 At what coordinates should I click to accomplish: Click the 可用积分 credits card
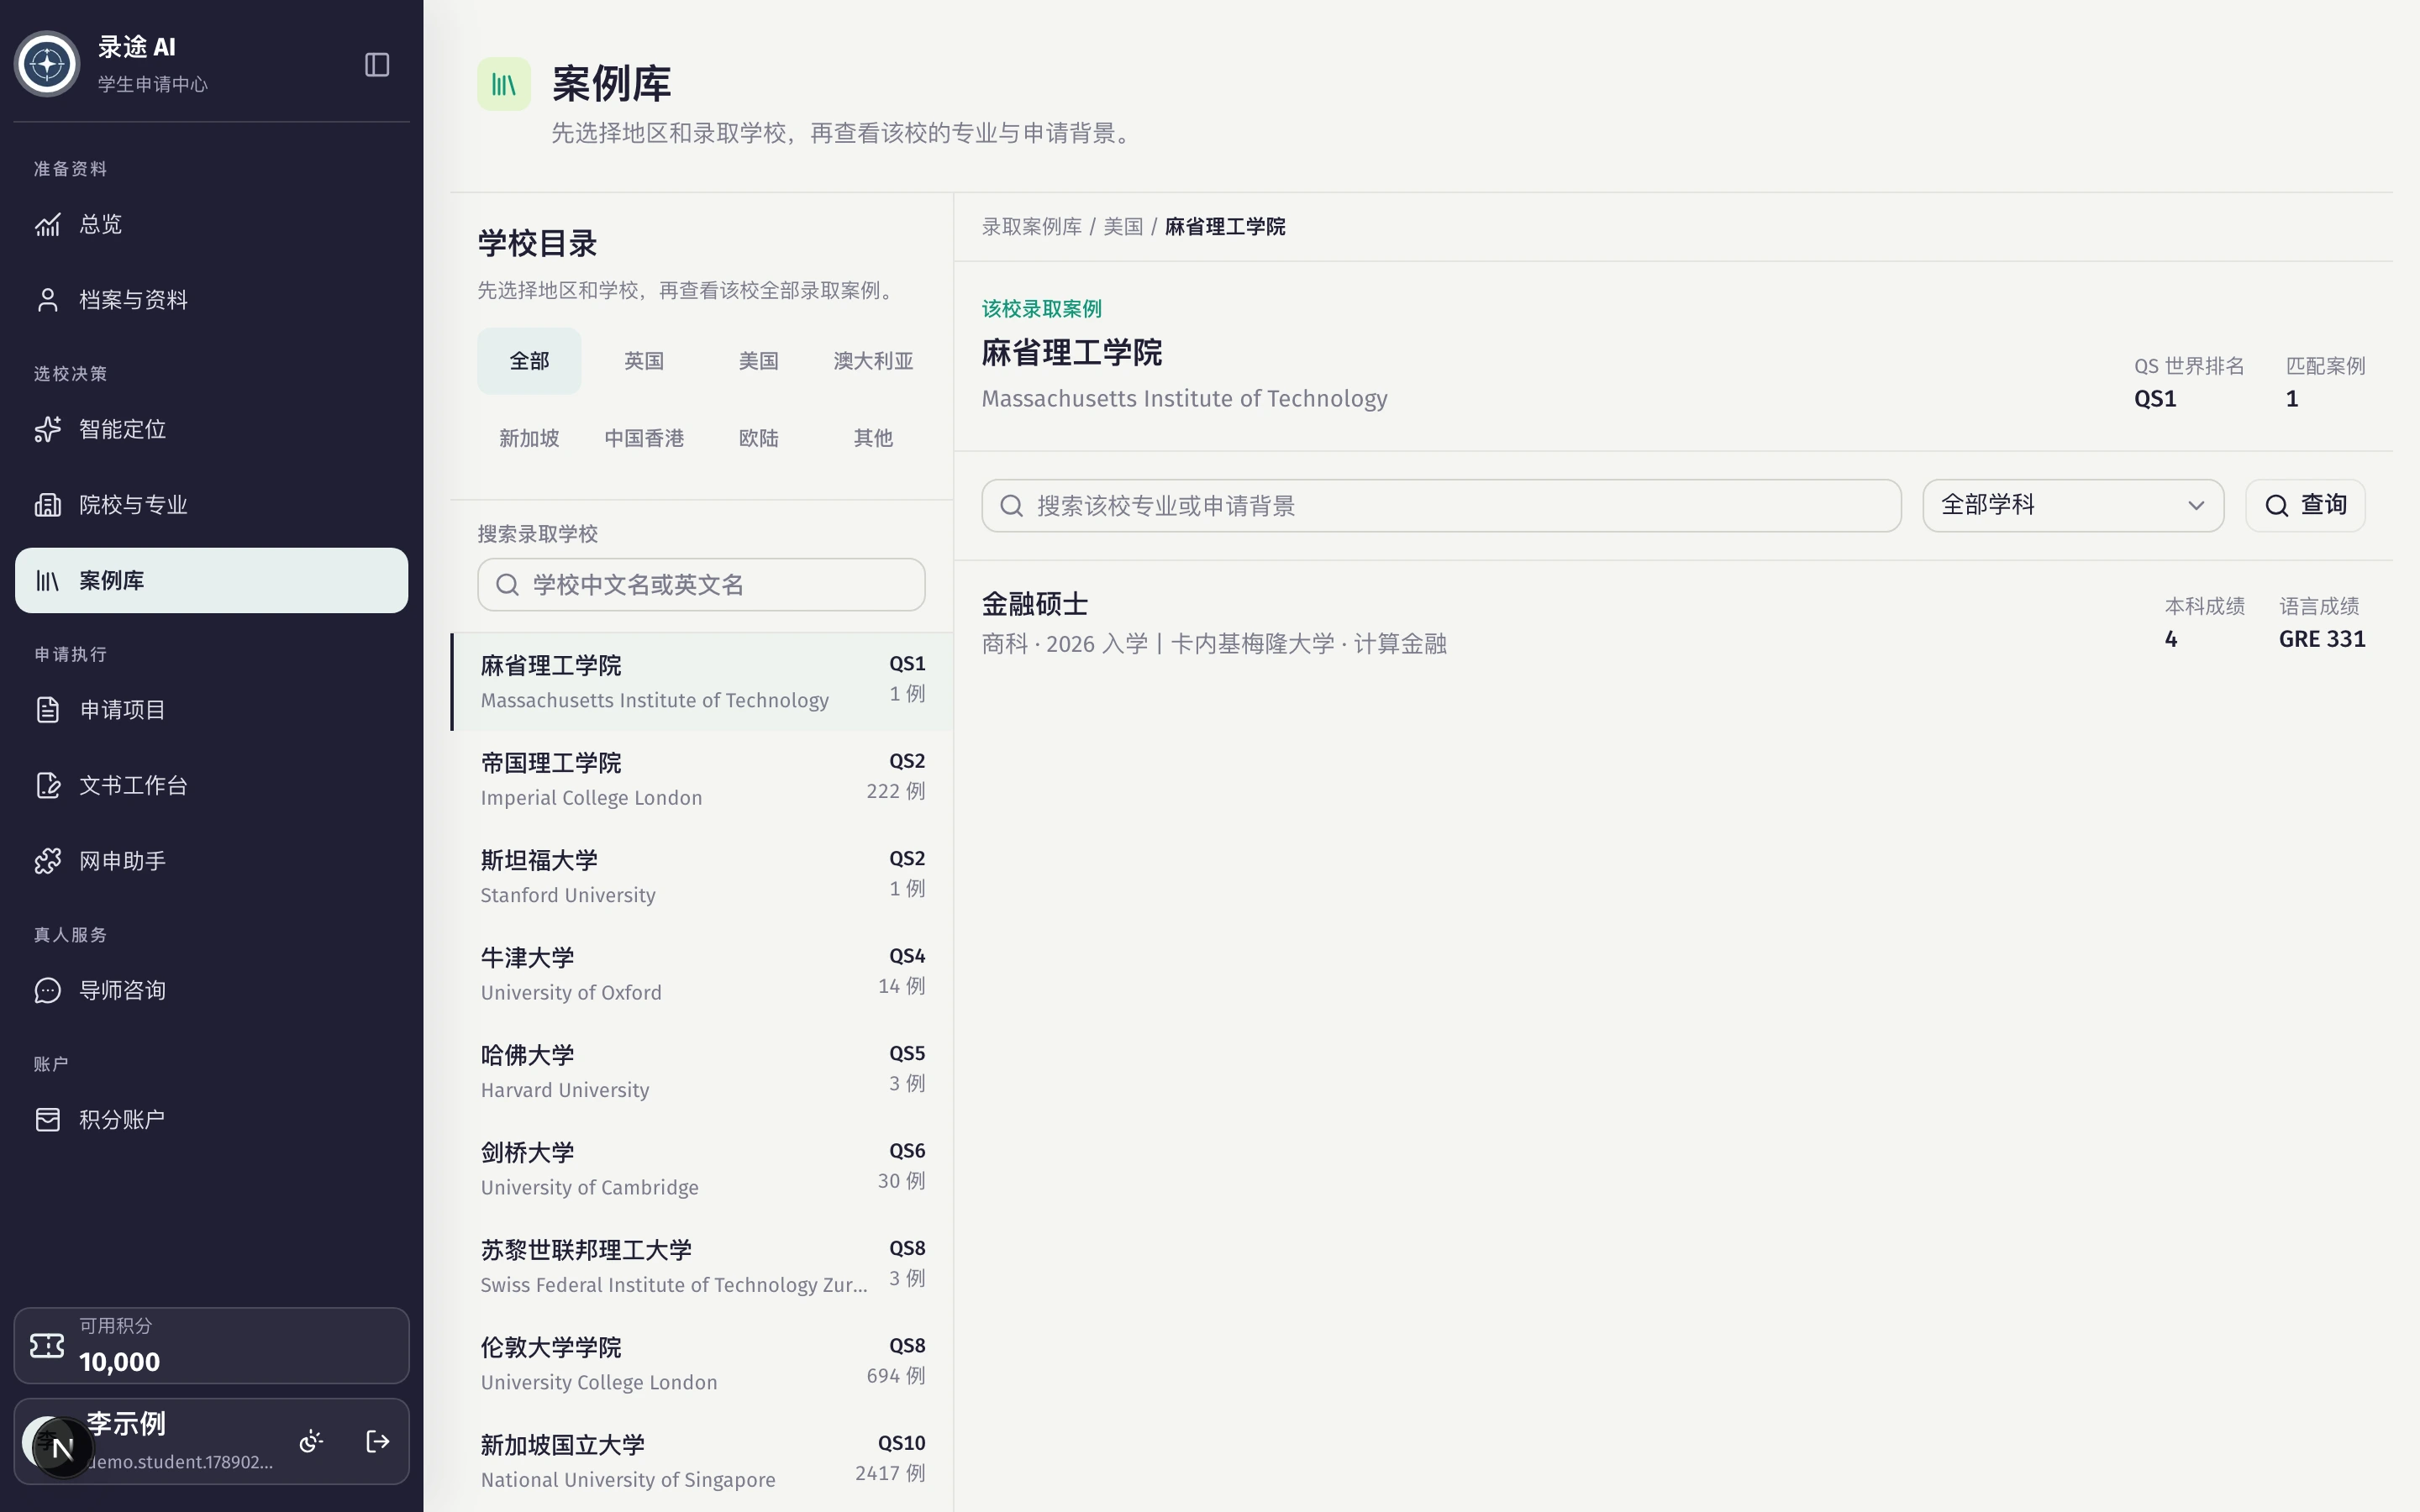(211, 1345)
